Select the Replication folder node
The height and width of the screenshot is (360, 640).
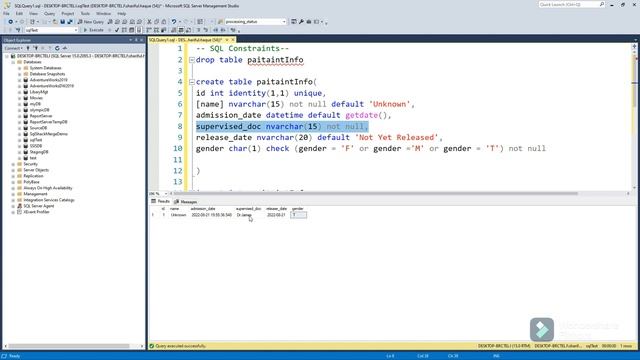pos(34,176)
